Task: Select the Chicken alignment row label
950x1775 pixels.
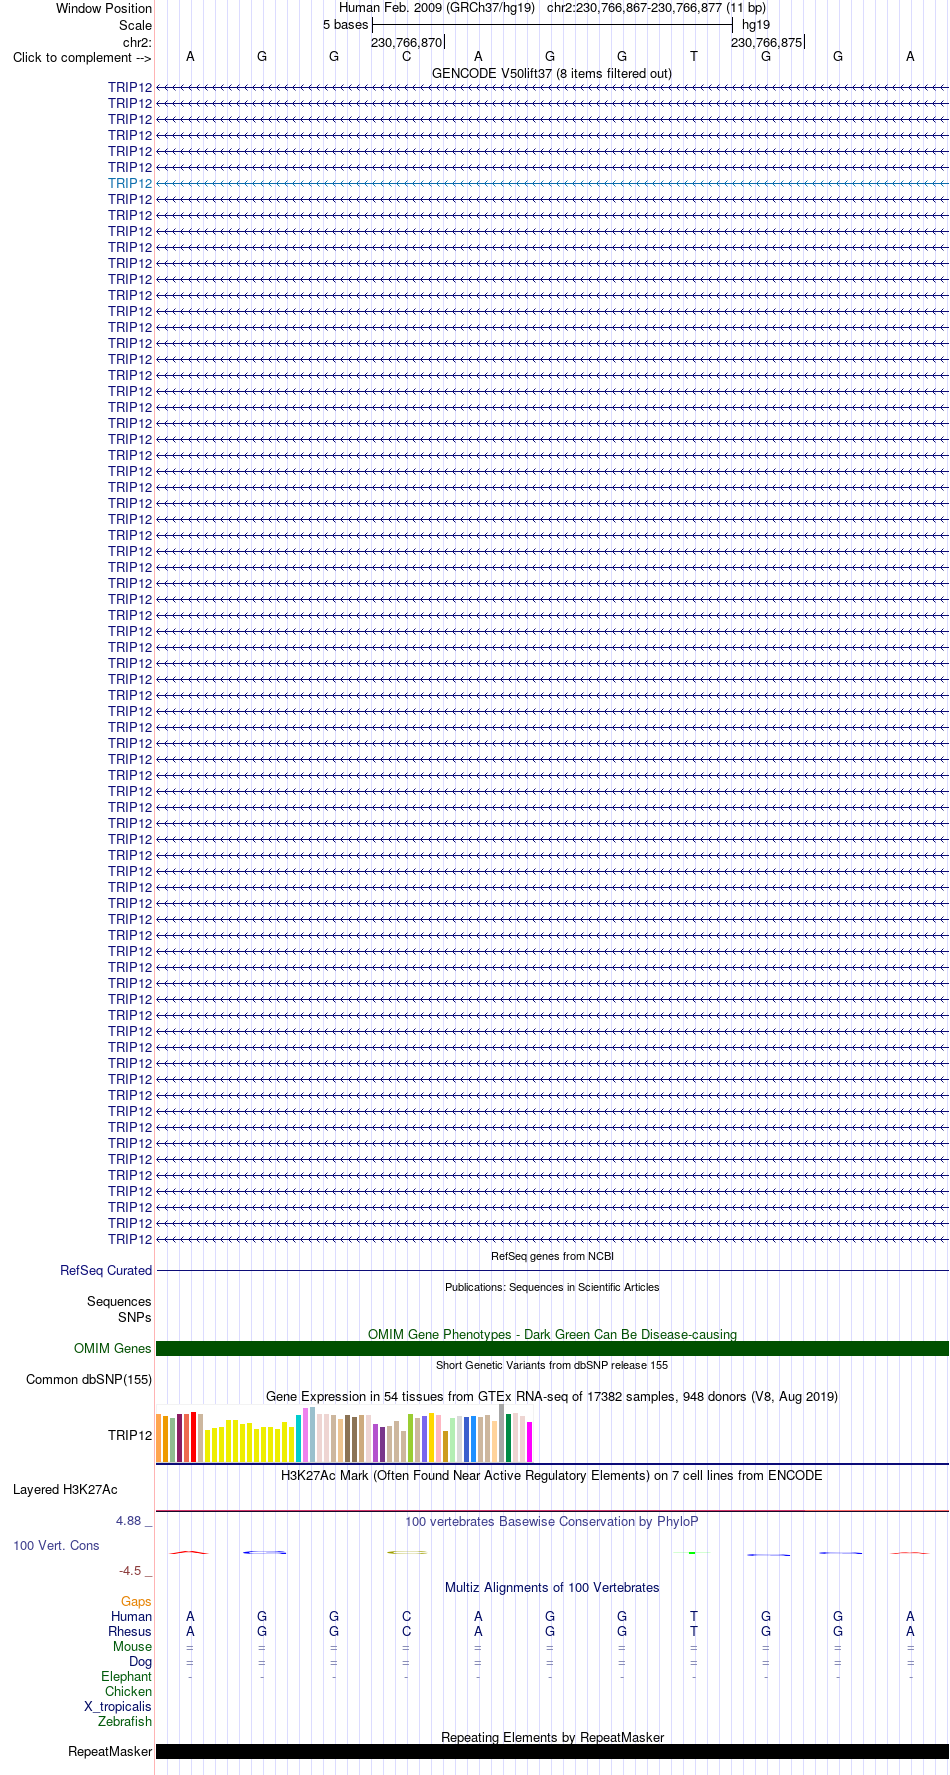Action: click(128, 1692)
